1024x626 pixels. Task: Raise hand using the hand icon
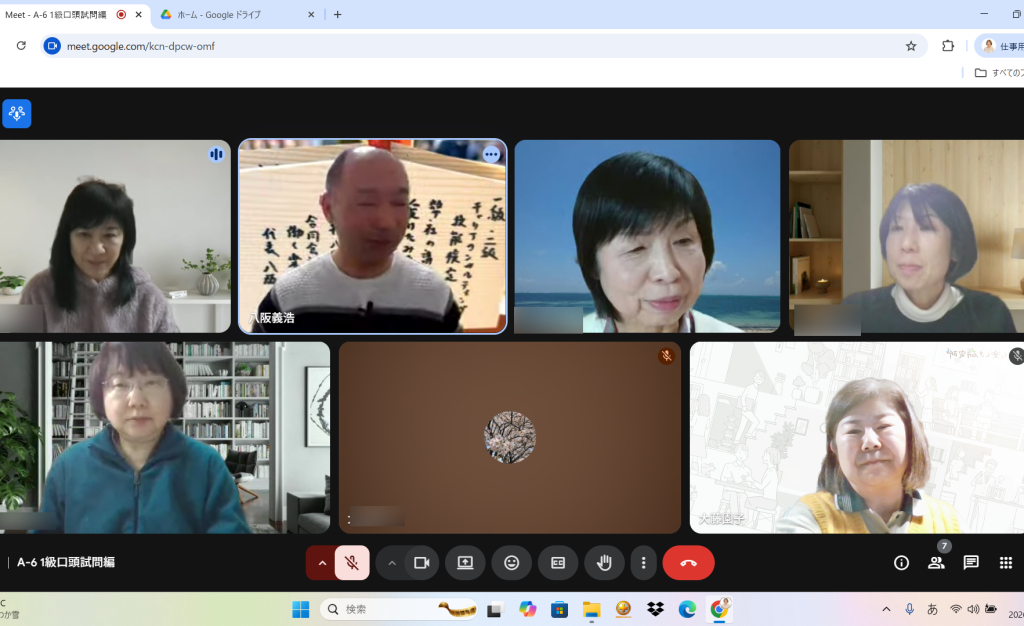pyautogui.click(x=604, y=563)
